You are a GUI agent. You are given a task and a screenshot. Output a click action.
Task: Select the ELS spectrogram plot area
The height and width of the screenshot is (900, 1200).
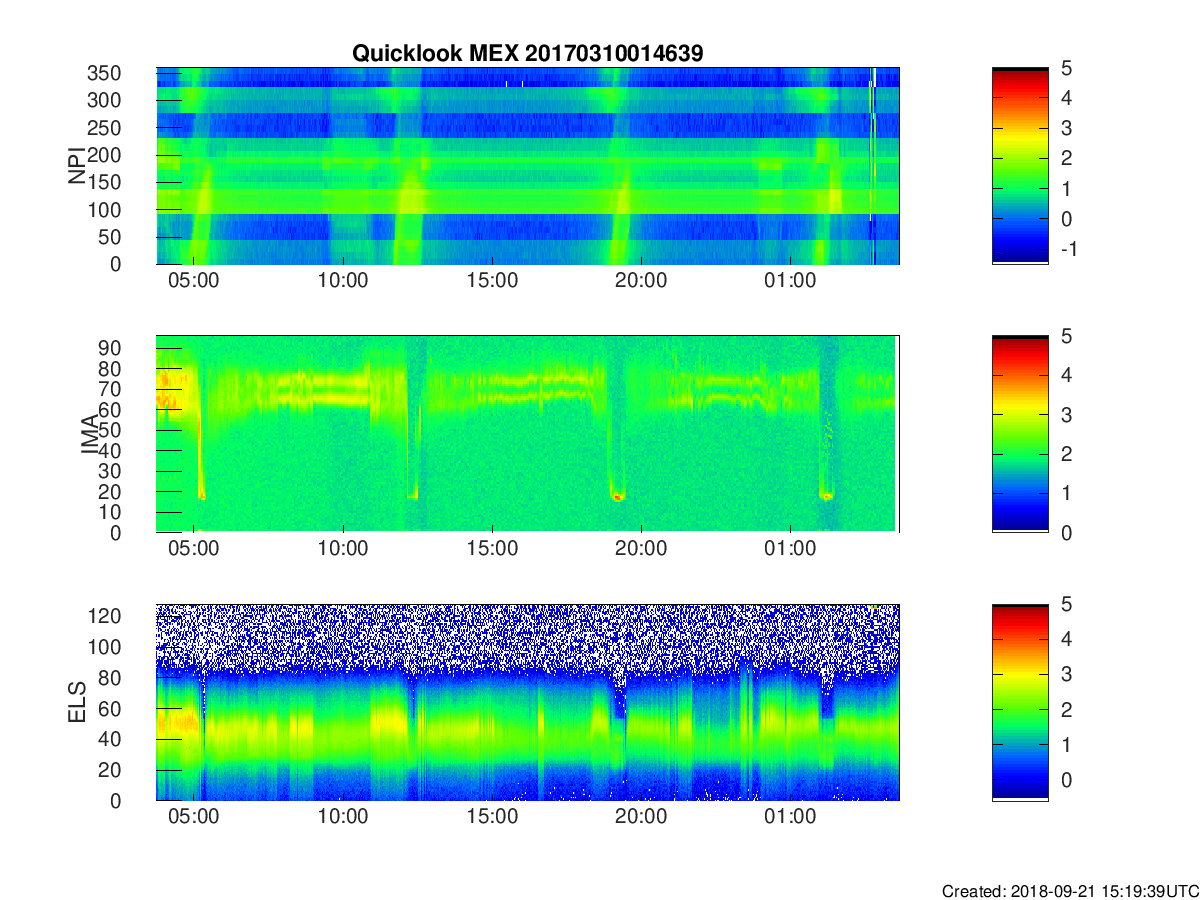[528, 702]
